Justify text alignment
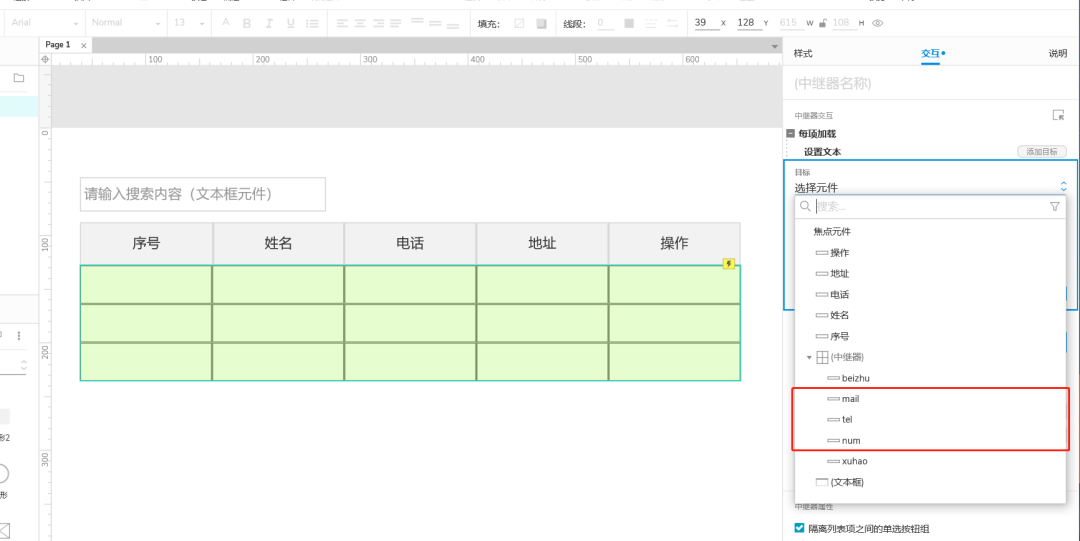 (x=395, y=23)
